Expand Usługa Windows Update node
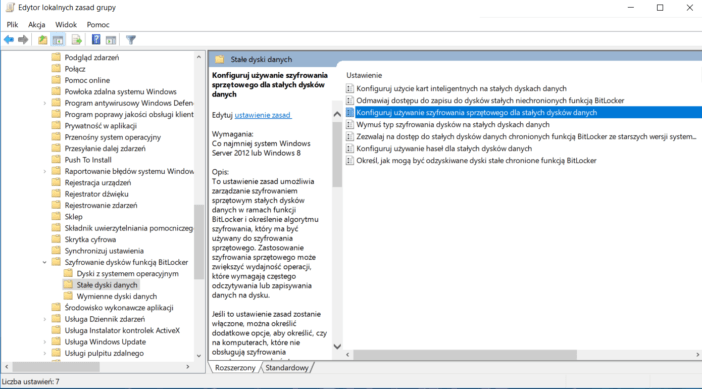 click(44, 342)
